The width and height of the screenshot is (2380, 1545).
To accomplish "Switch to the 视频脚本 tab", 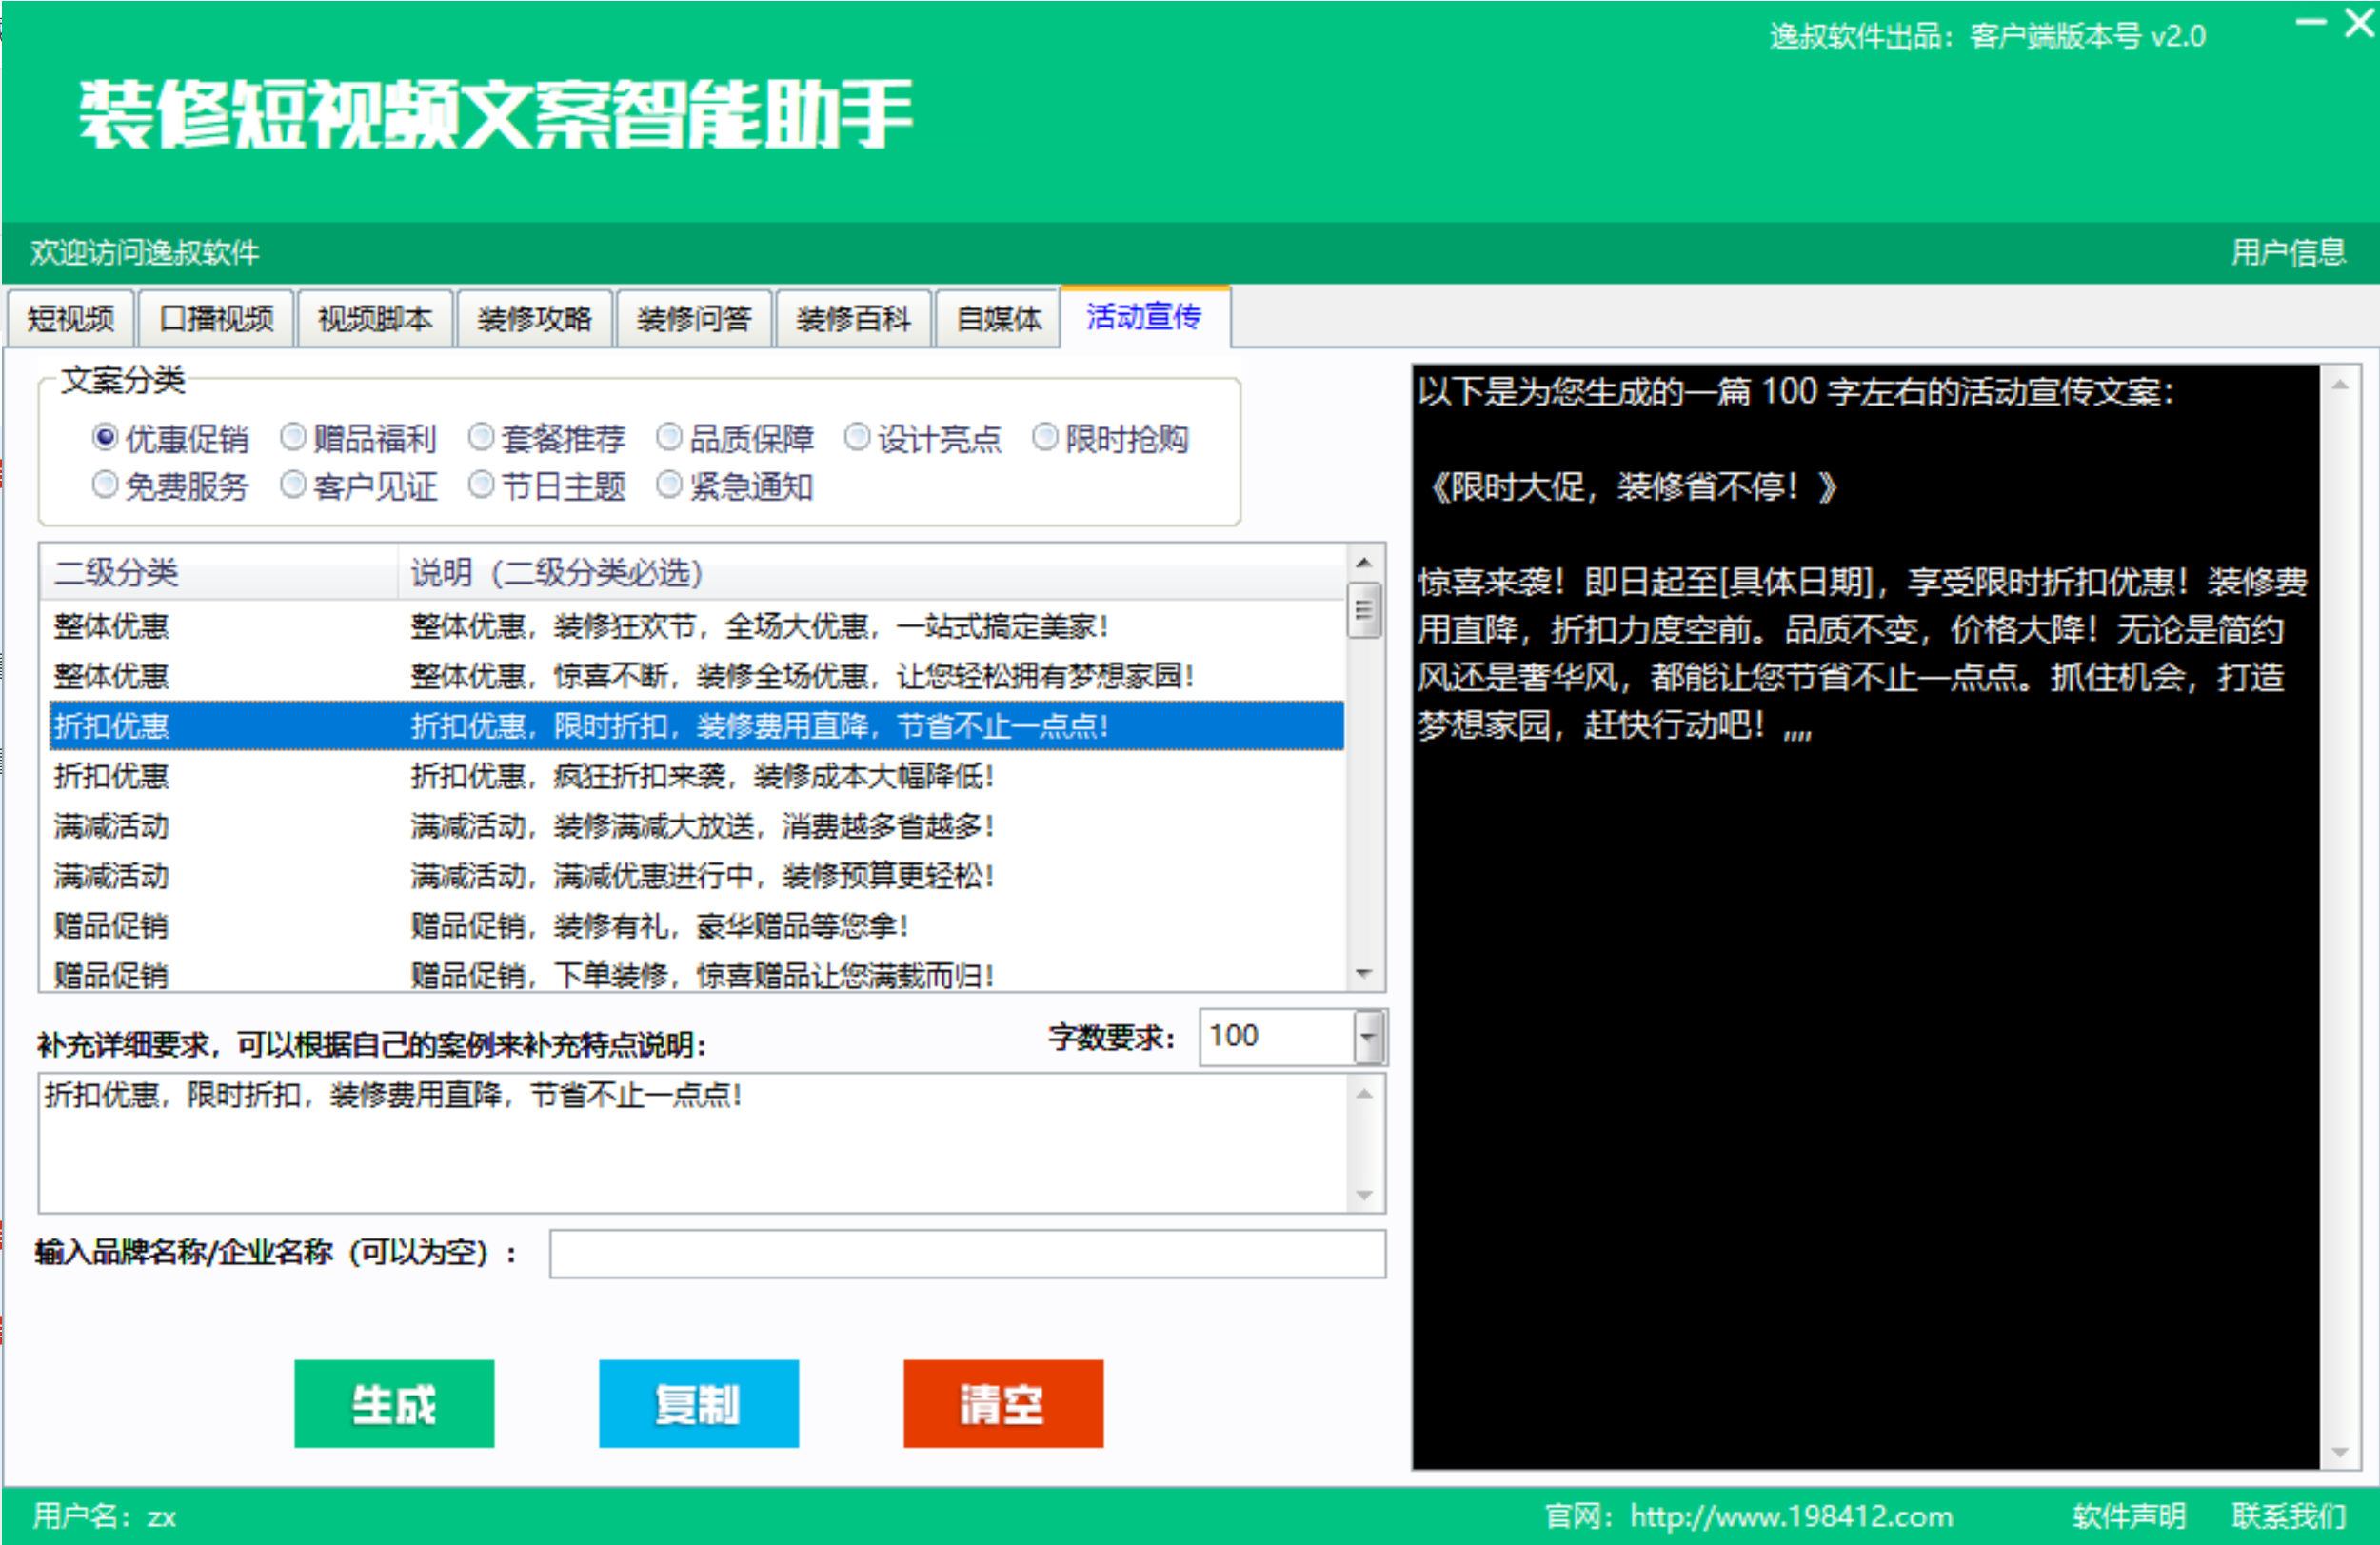I will coord(375,318).
